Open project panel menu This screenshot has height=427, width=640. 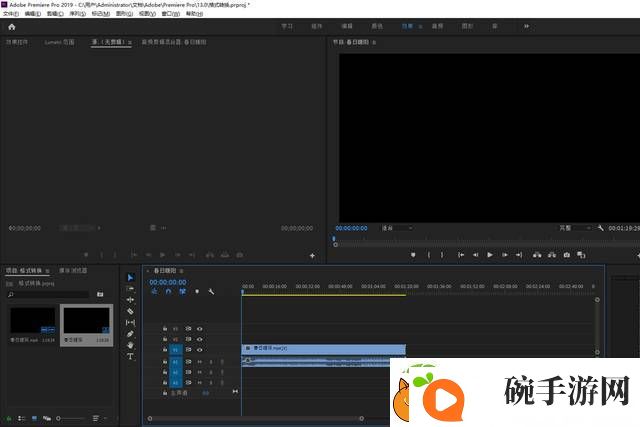[47, 271]
